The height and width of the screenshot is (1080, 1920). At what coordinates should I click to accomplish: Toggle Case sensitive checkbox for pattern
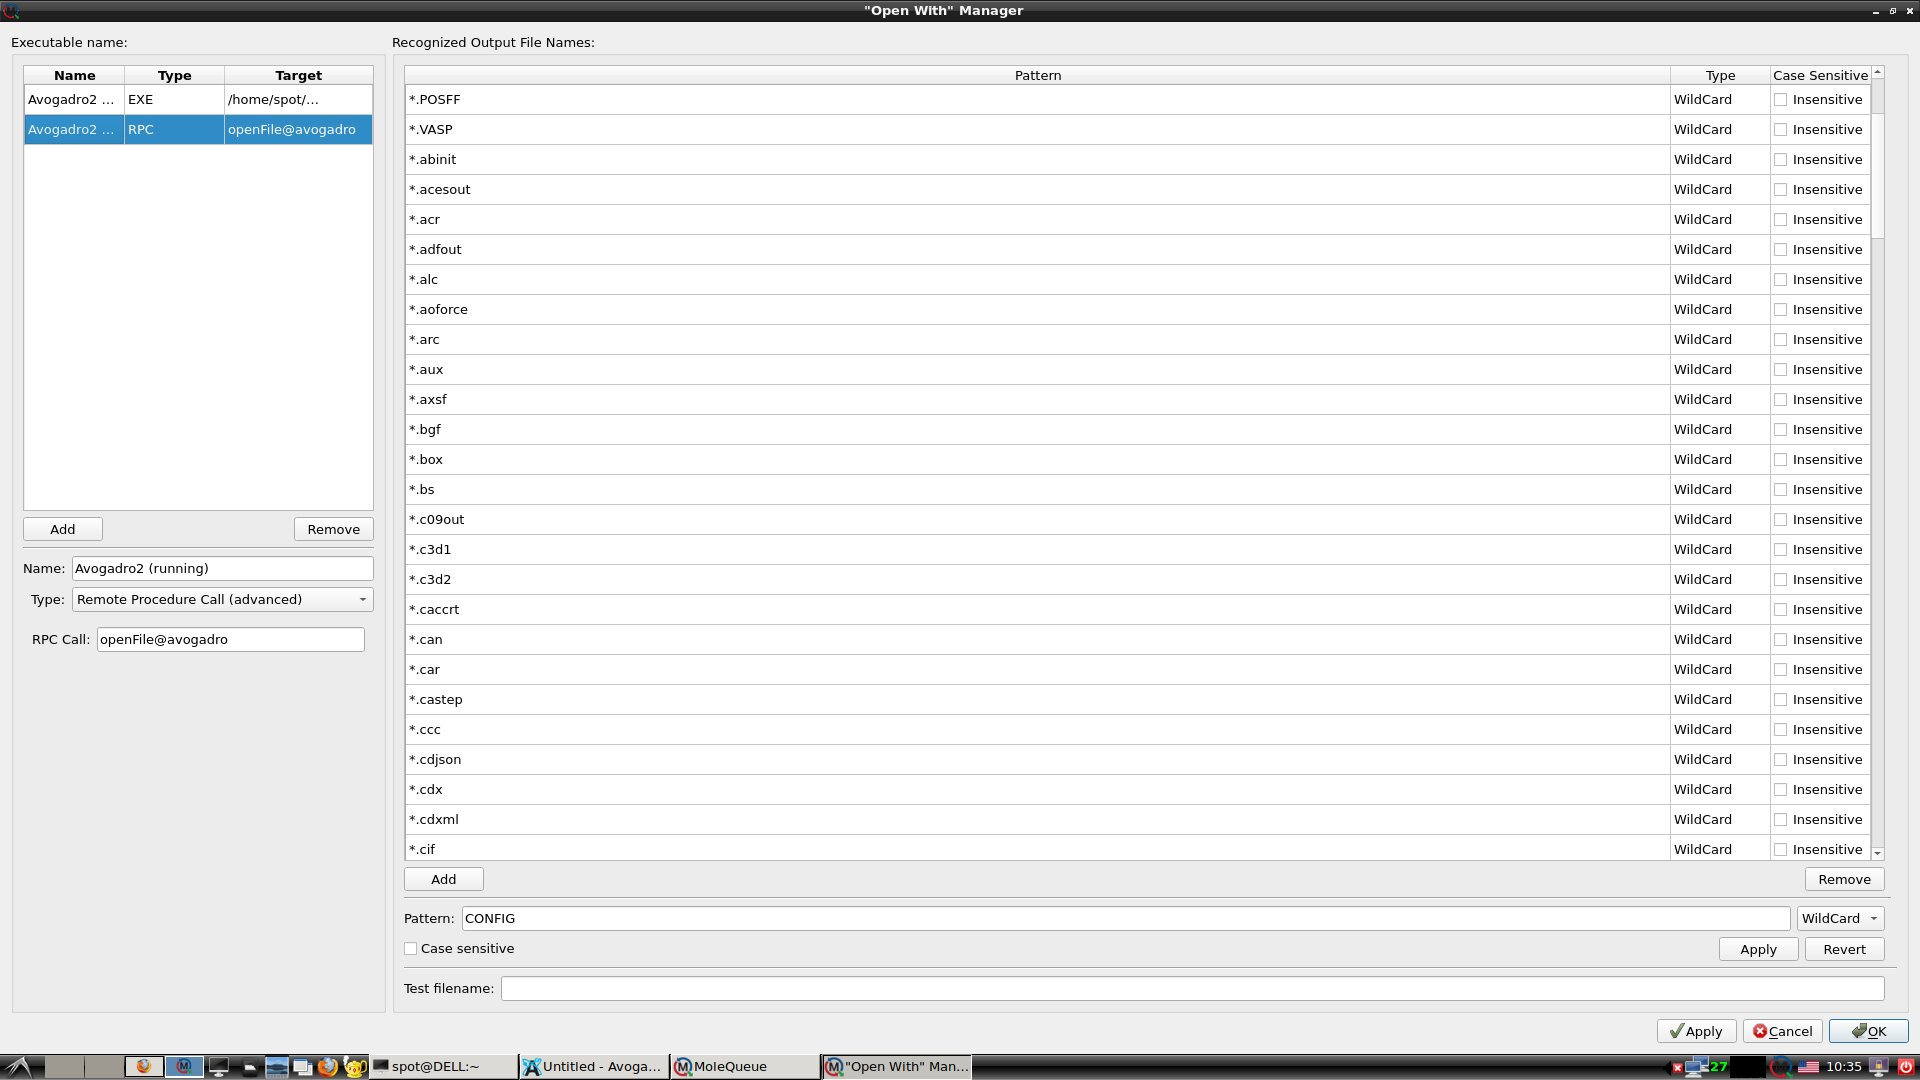pos(411,948)
